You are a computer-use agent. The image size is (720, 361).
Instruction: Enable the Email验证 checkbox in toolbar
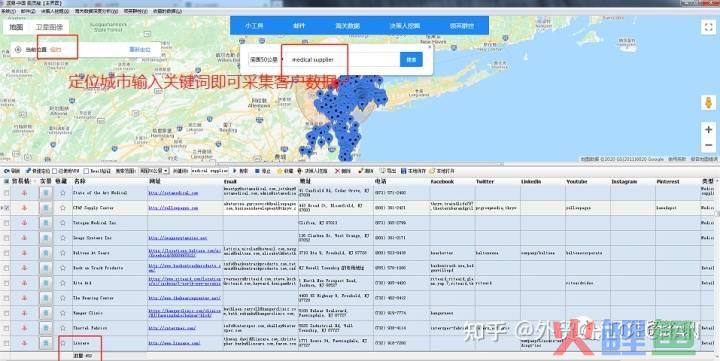(x=86, y=171)
